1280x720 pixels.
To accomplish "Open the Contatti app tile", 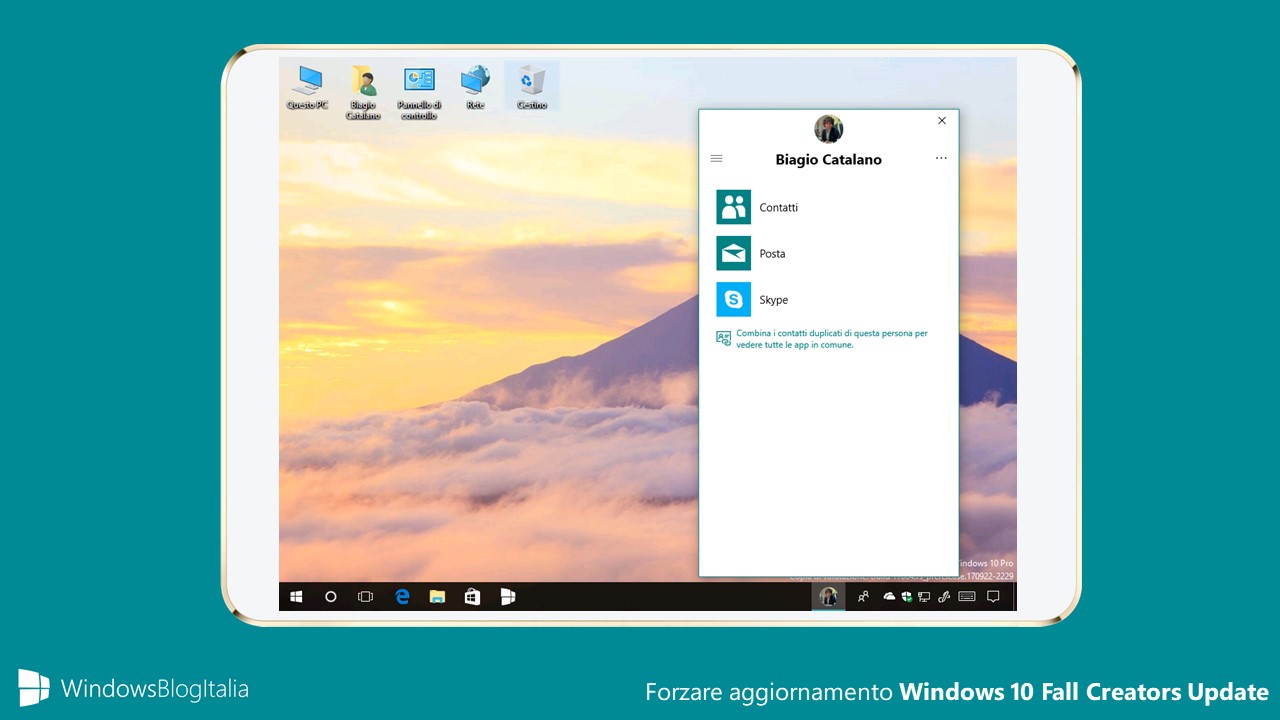I will tap(733, 207).
